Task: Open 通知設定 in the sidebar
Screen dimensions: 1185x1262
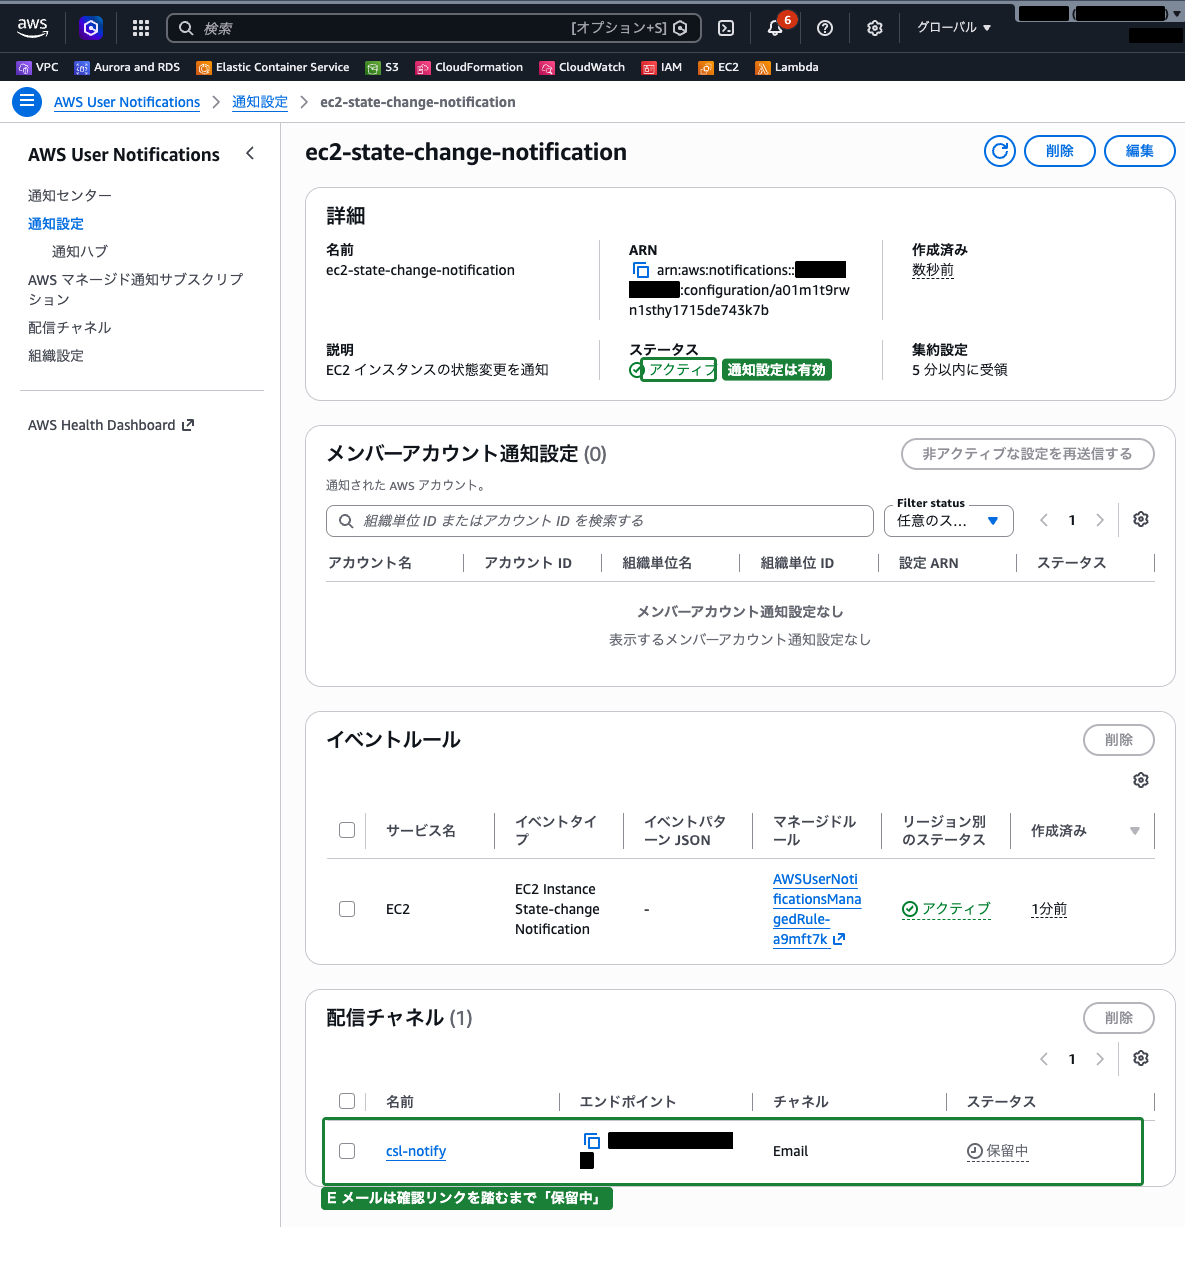Action: (56, 224)
